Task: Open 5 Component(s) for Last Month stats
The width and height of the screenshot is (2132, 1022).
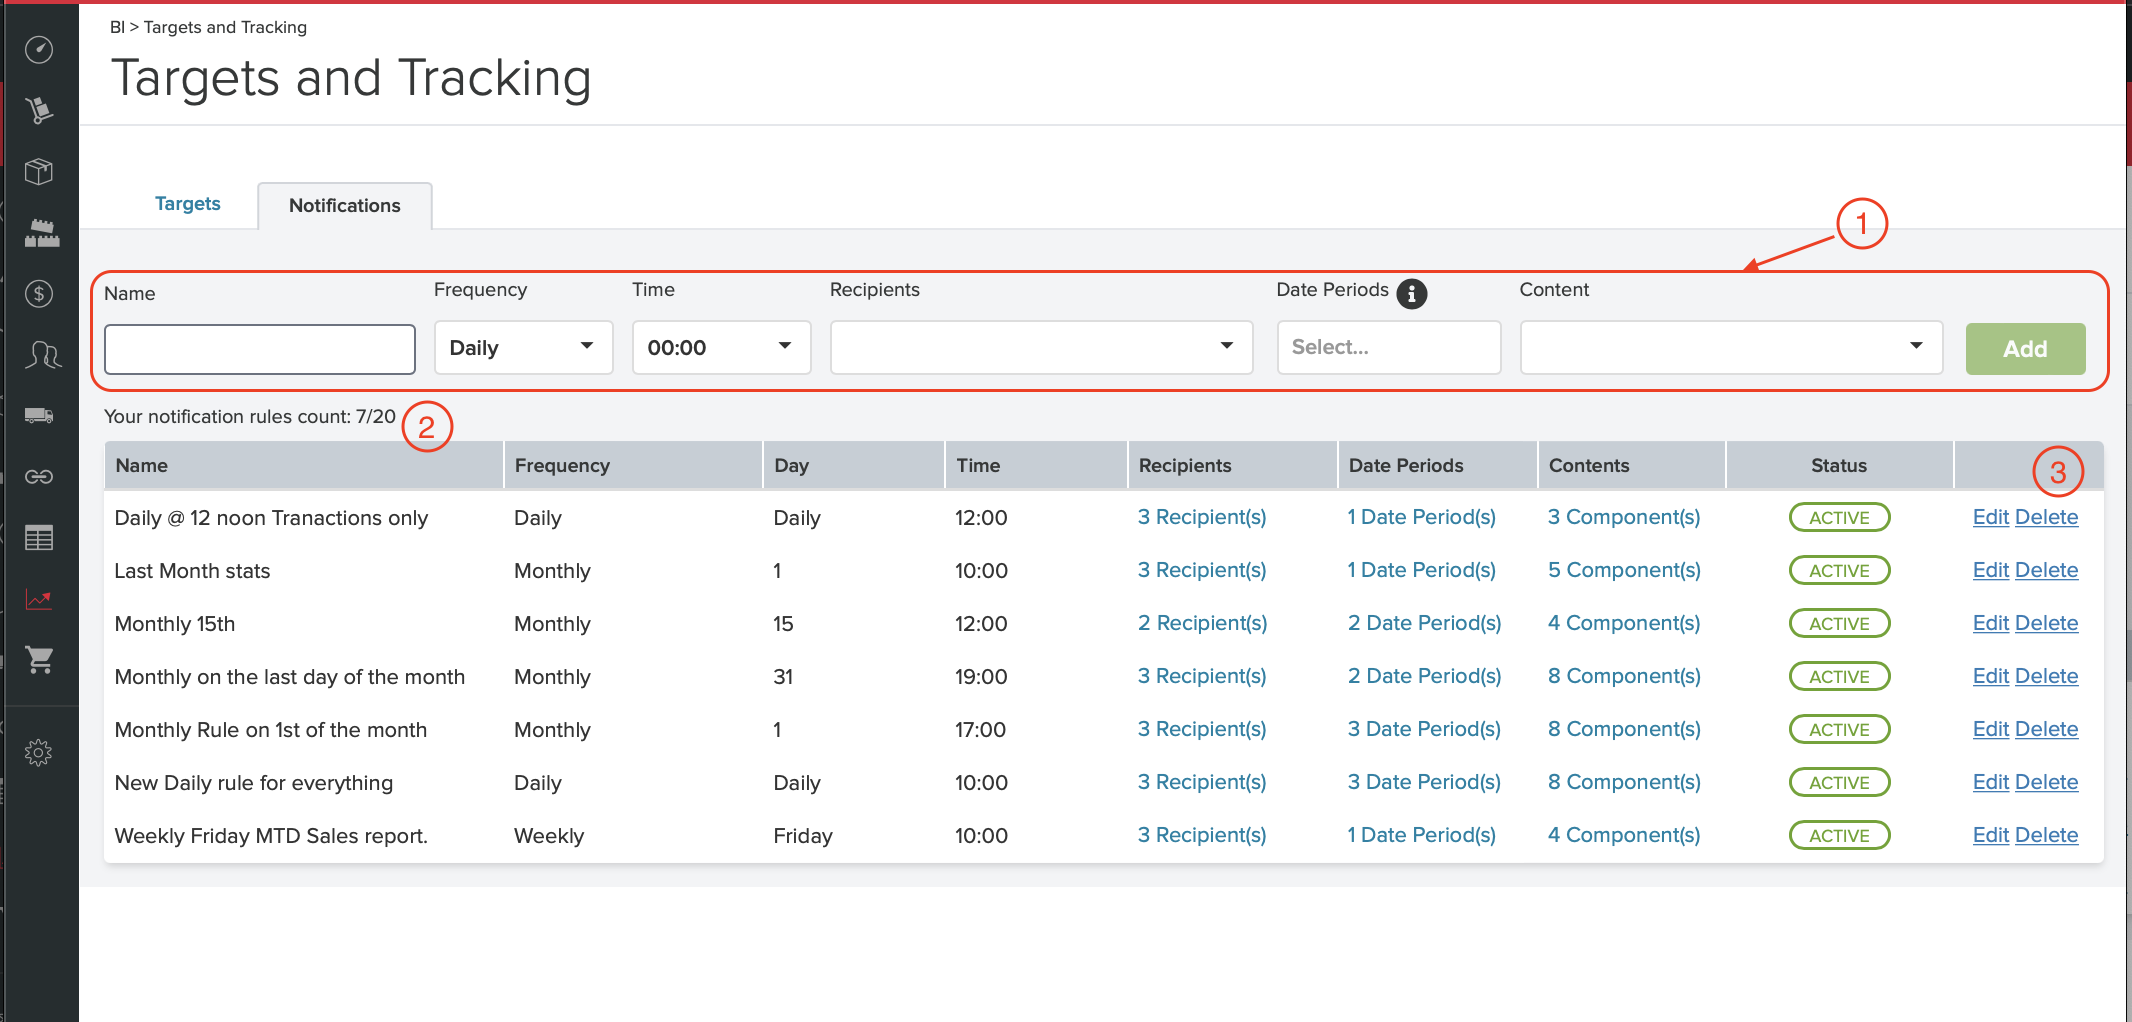Action: [x=1624, y=570]
